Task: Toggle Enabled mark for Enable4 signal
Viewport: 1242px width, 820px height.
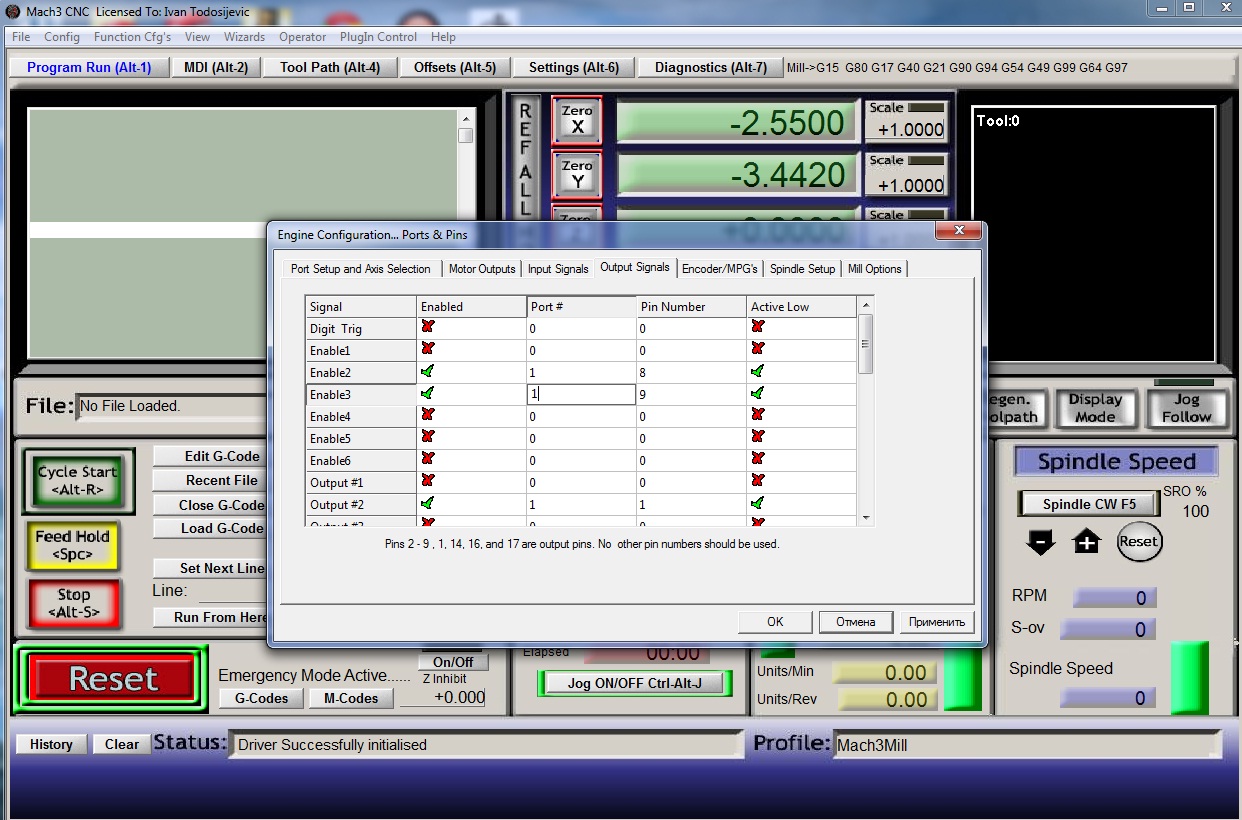Action: pos(428,415)
